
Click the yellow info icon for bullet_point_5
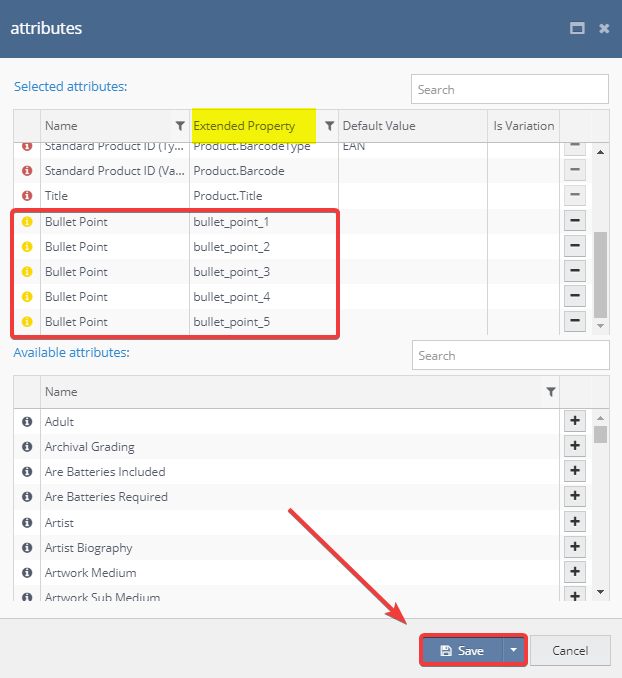point(27,322)
